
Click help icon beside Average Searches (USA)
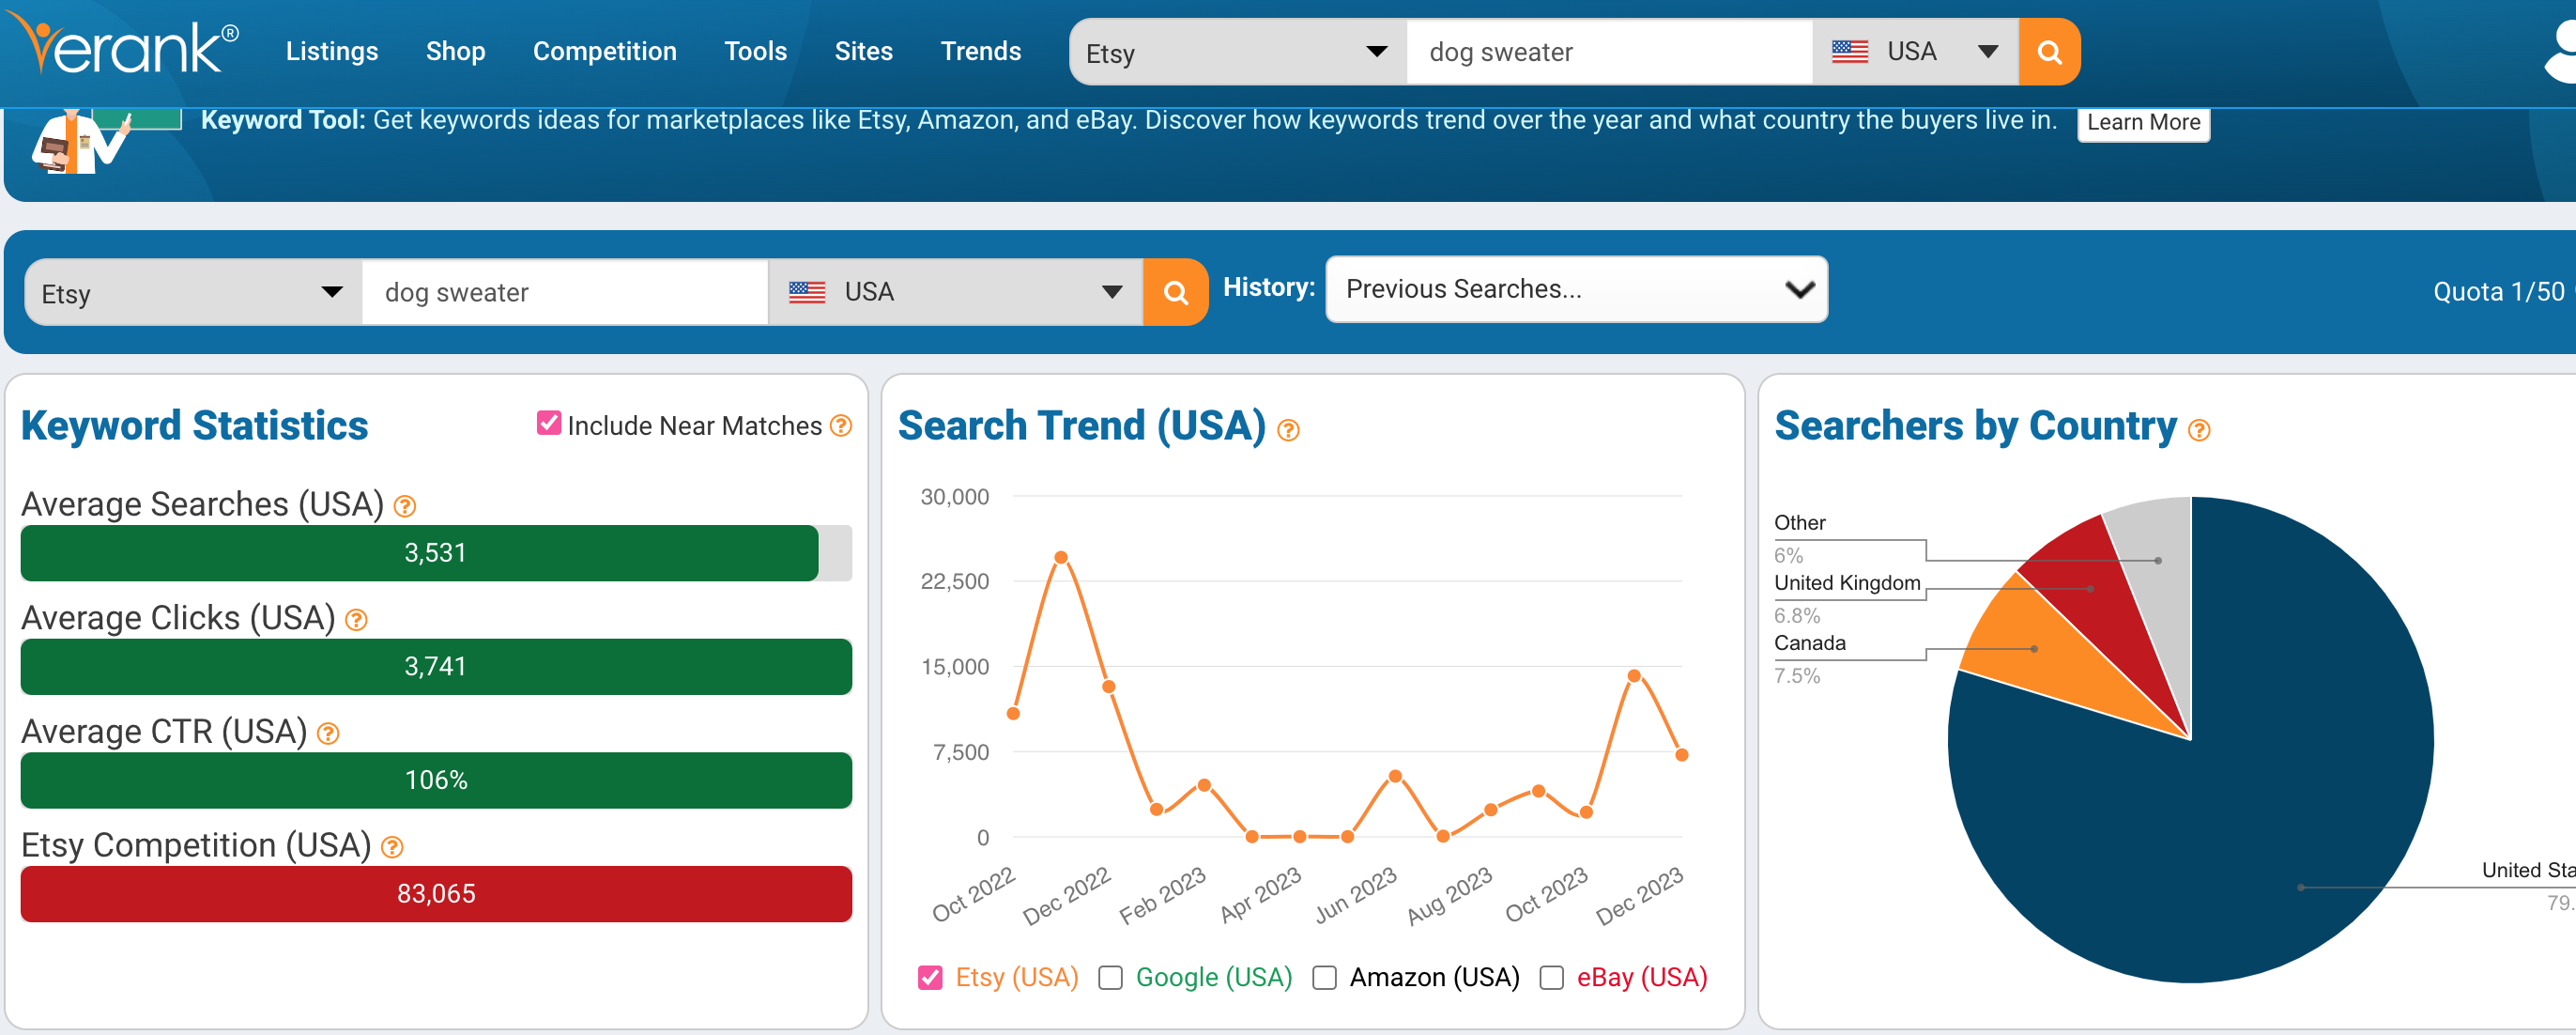coord(404,506)
